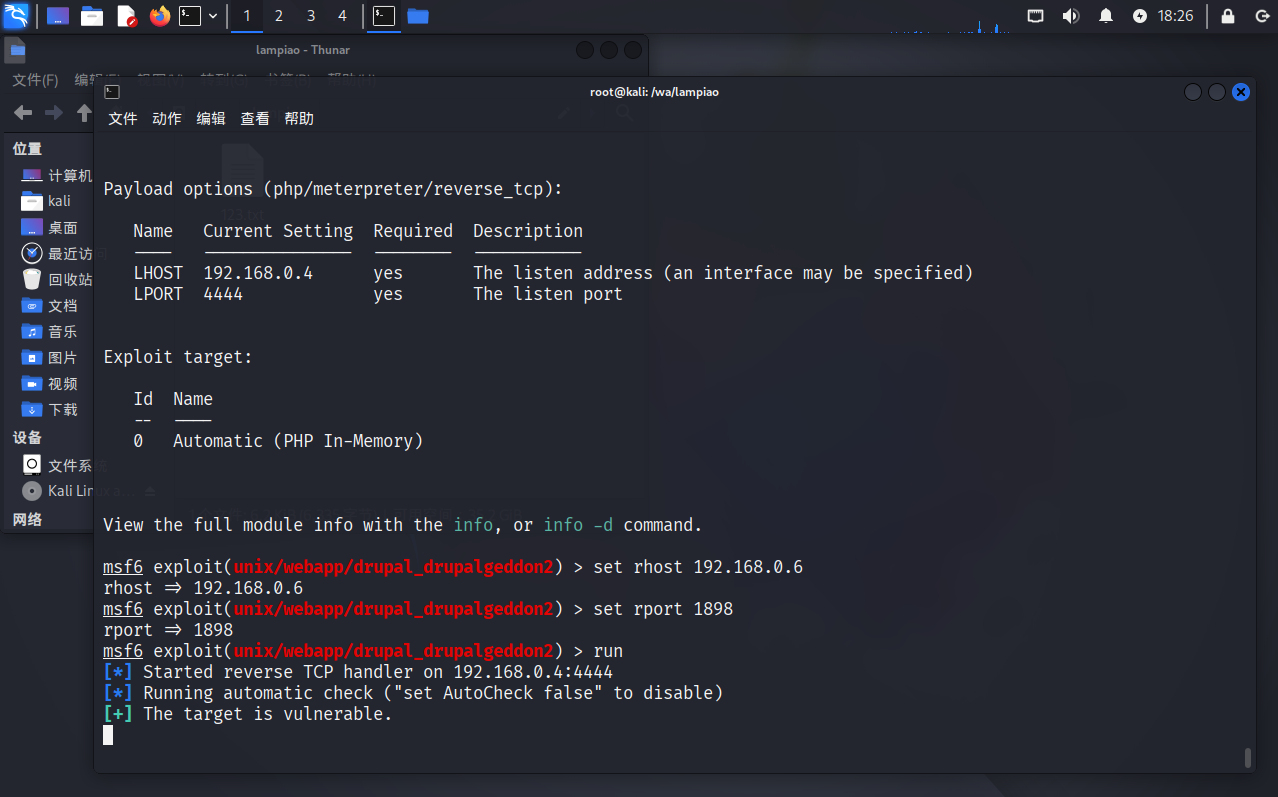Viewport: 1278px width, 797px height.
Task: Click 'The target is vulnerable.' output line
Action: click(248, 714)
